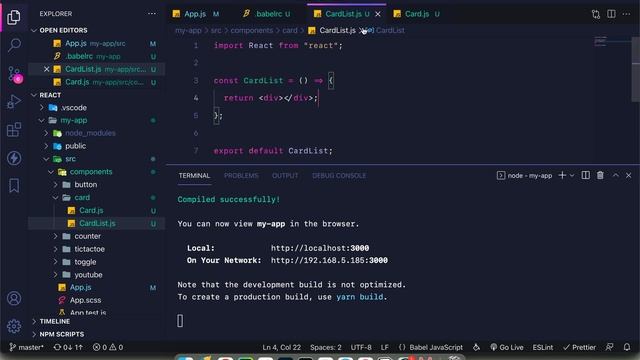
Task: Open the Bookmarks view icon
Action: (14, 186)
